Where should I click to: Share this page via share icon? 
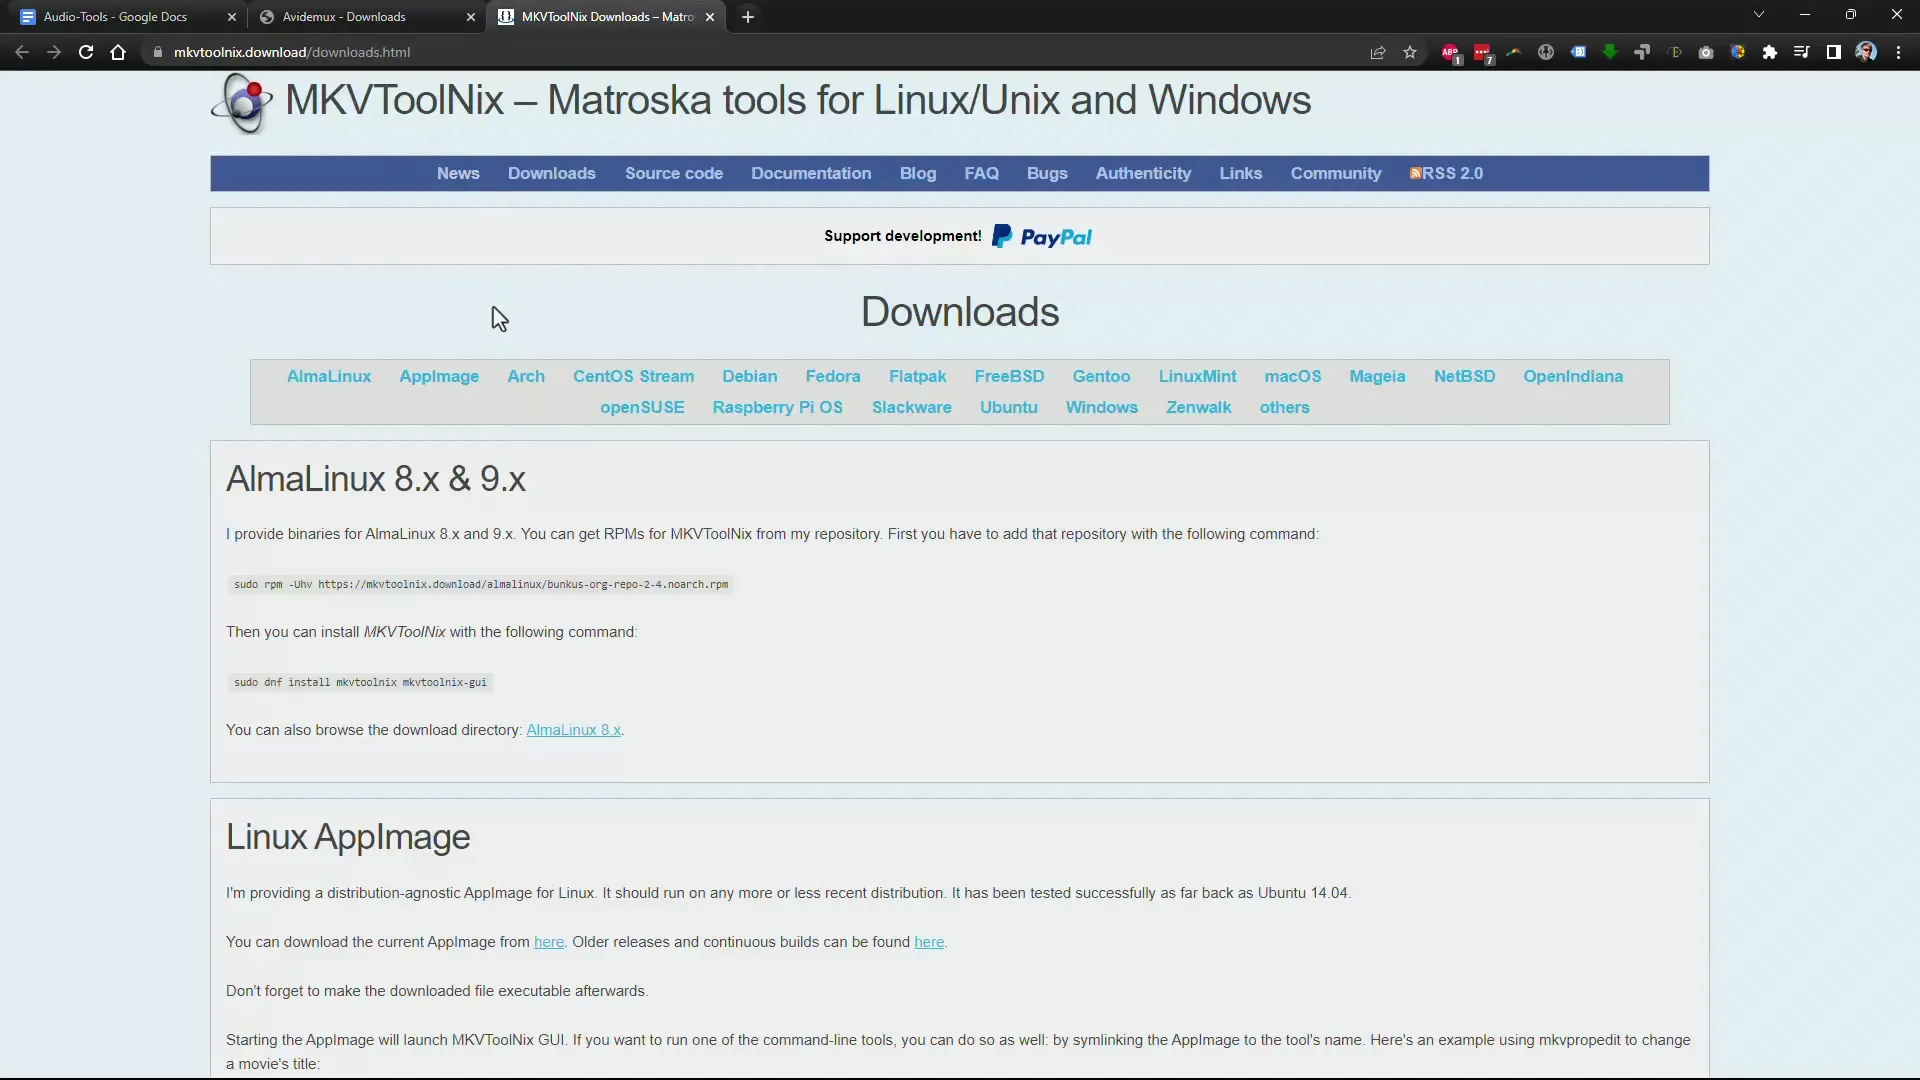pos(1378,52)
